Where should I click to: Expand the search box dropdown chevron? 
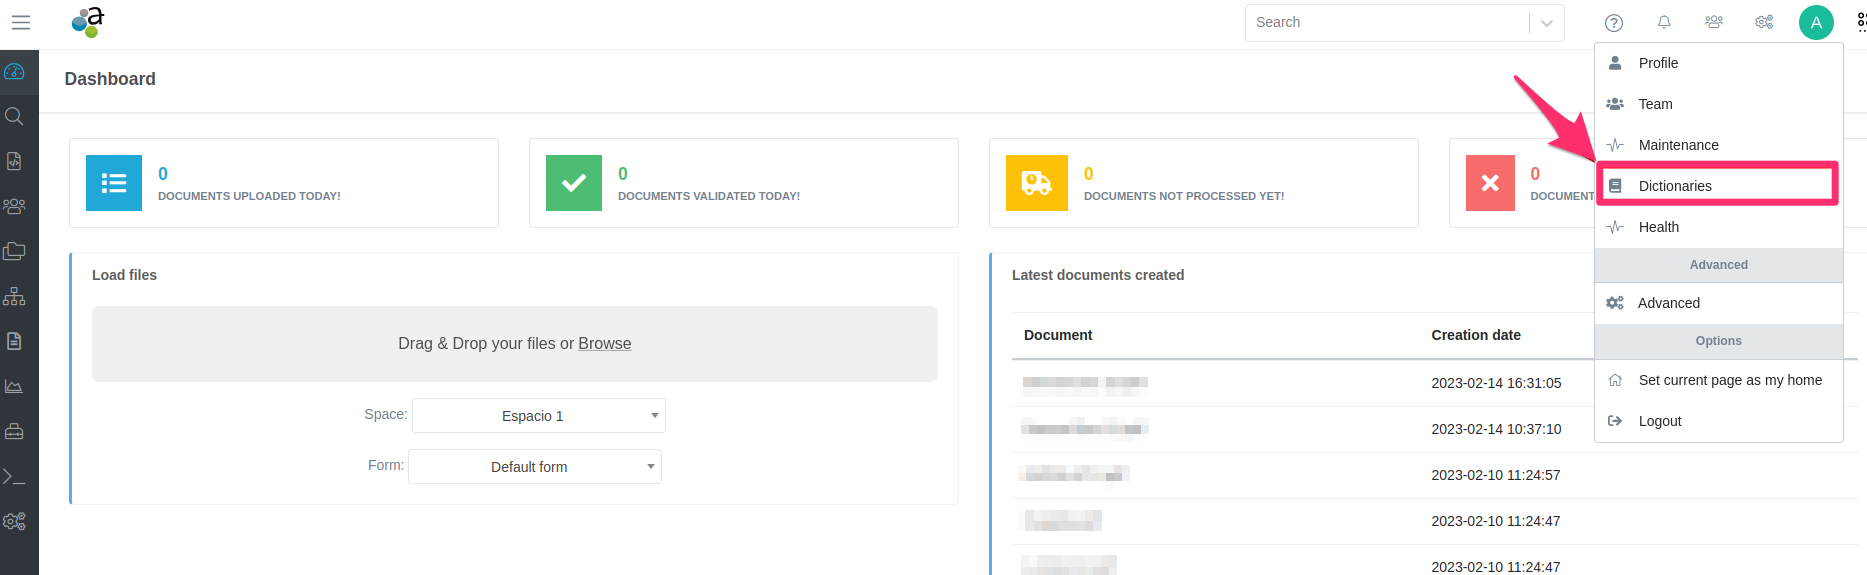coord(1546,23)
